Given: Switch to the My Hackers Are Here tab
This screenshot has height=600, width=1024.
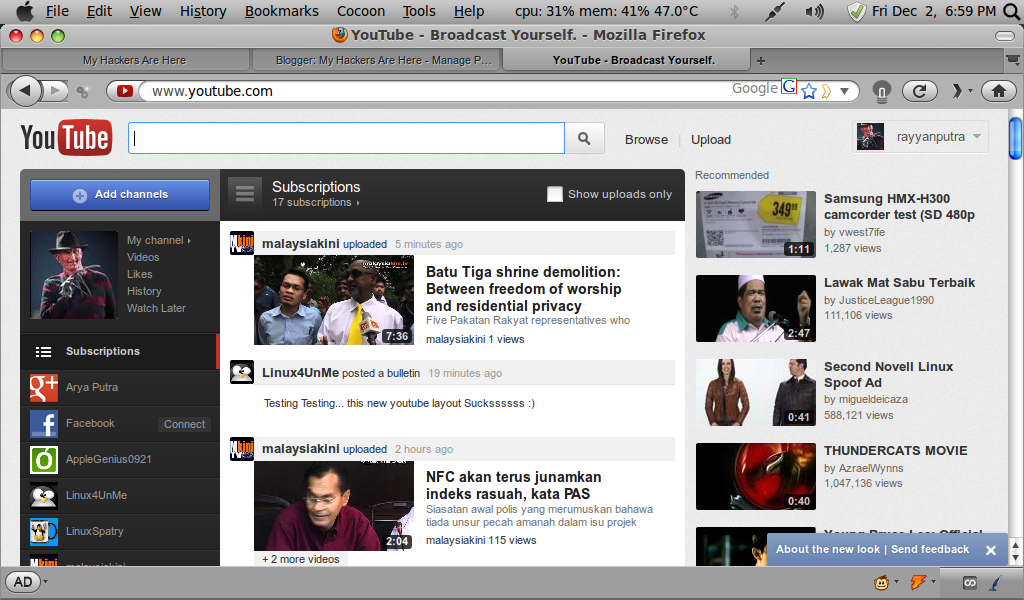Looking at the screenshot, I should click(126, 60).
